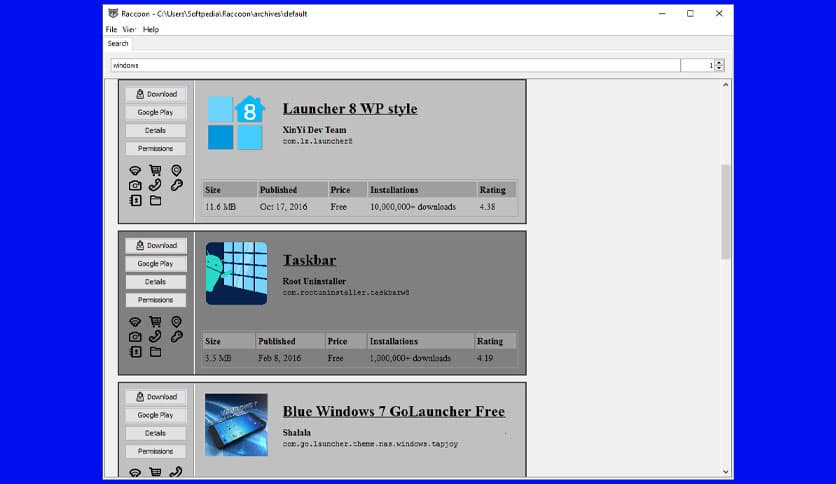Screen dimensions: 836x484
Task: Click 'Root Uninstaller' developer name
Action: click(314, 281)
